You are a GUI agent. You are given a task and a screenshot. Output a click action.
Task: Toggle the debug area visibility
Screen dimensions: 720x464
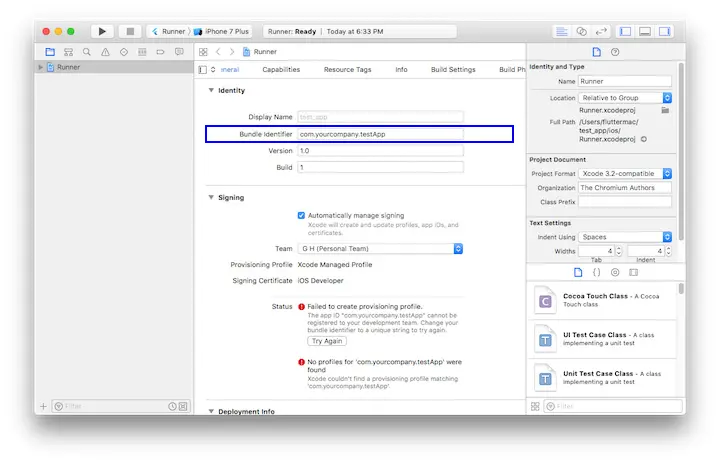point(645,31)
